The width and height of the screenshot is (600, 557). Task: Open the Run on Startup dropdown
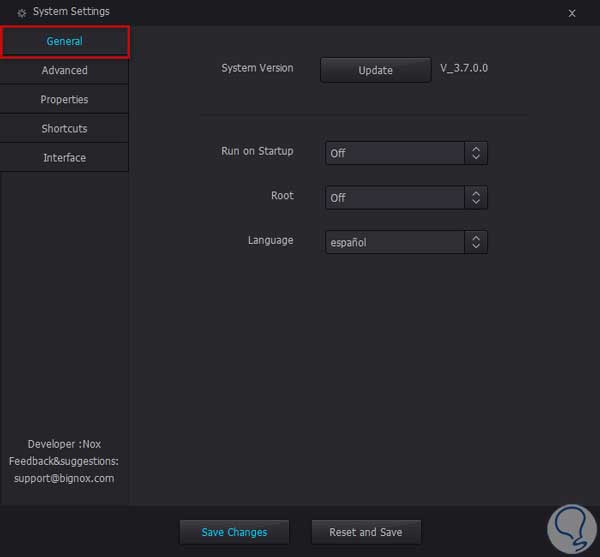(x=406, y=153)
